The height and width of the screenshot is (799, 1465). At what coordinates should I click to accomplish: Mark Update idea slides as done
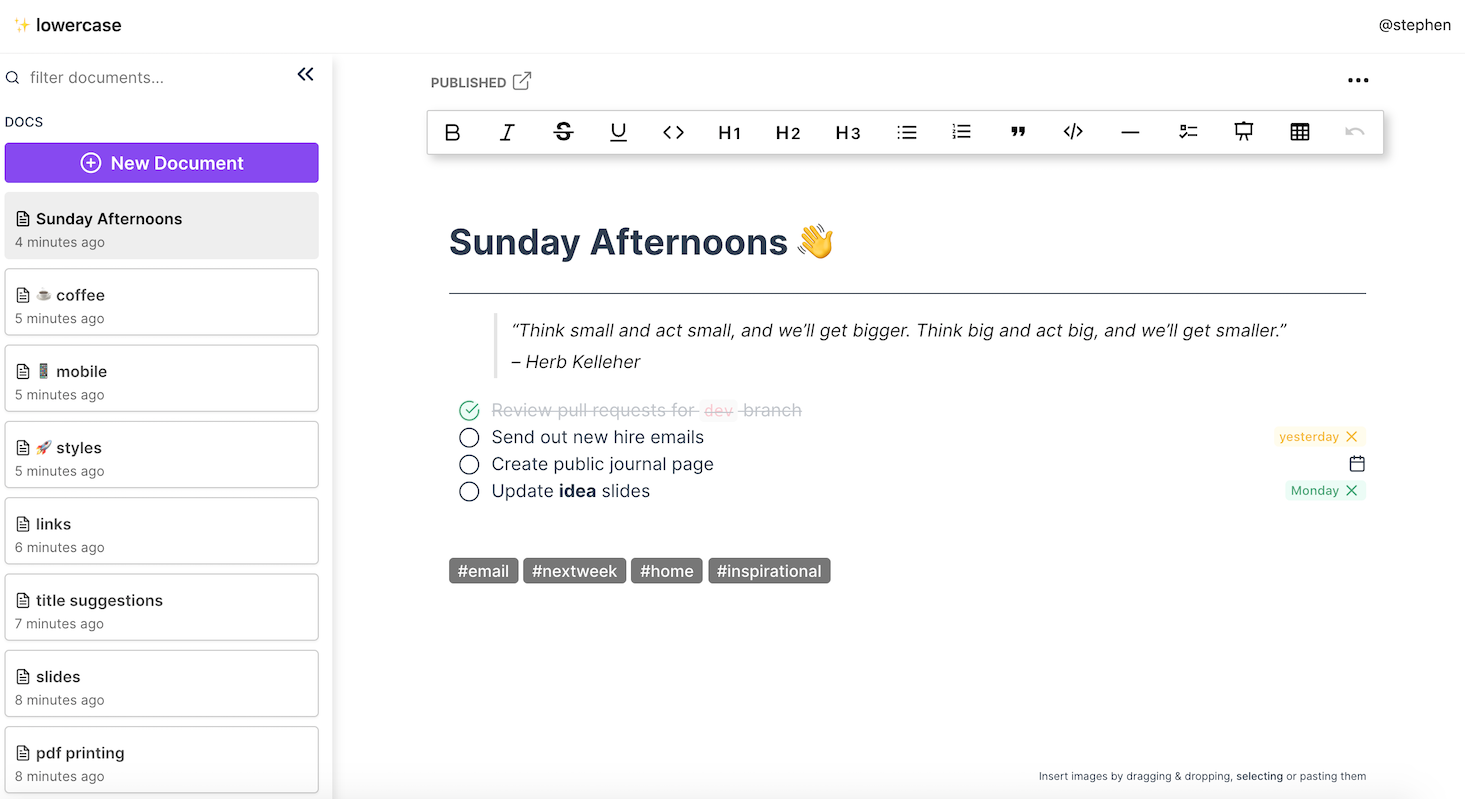click(469, 491)
